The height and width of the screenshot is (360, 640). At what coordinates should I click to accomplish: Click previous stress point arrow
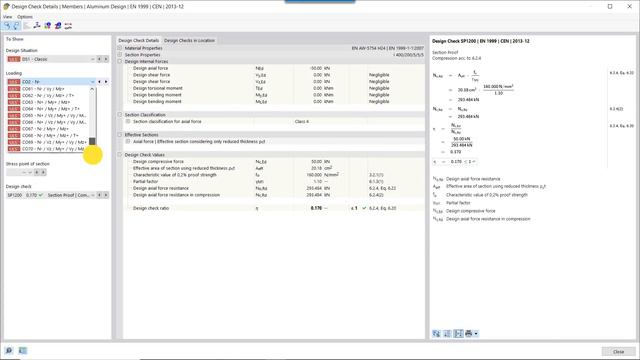(36, 172)
